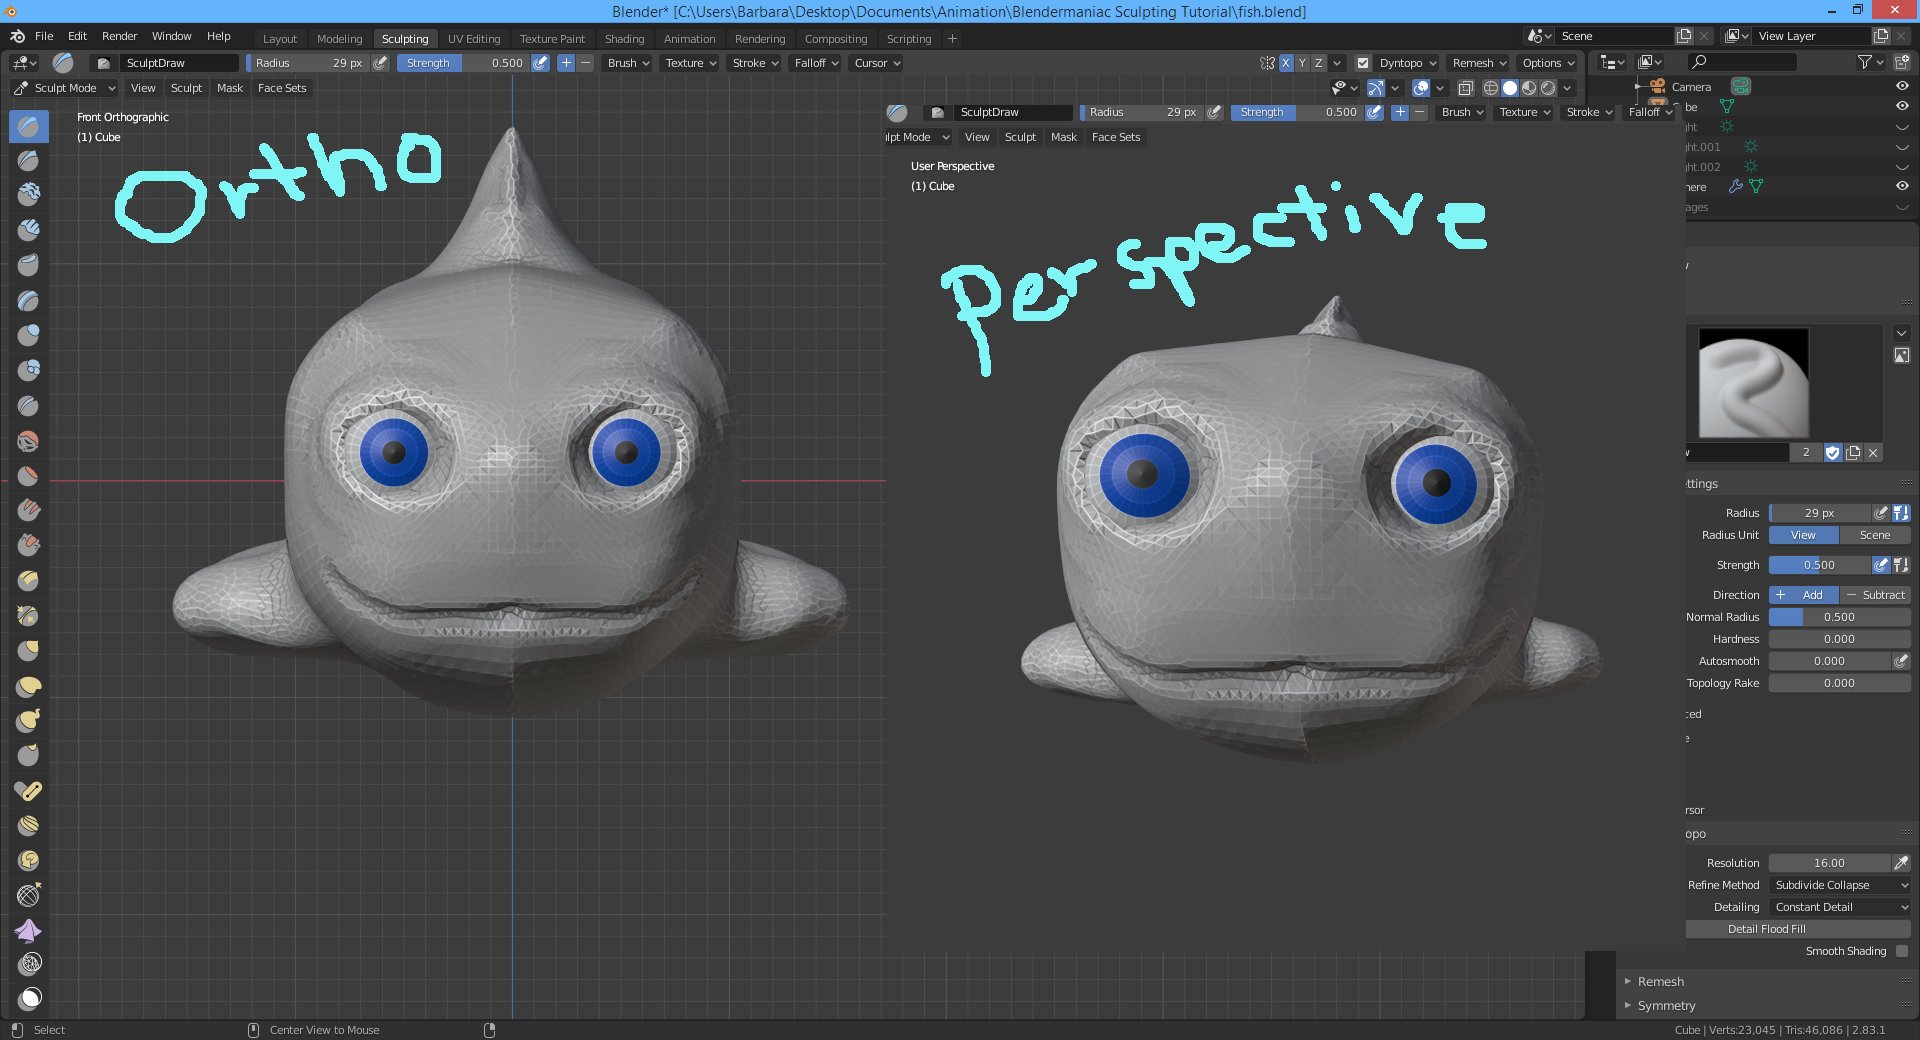The image size is (1920, 1040).
Task: Click new collection icon in outliner
Action: (1901, 62)
